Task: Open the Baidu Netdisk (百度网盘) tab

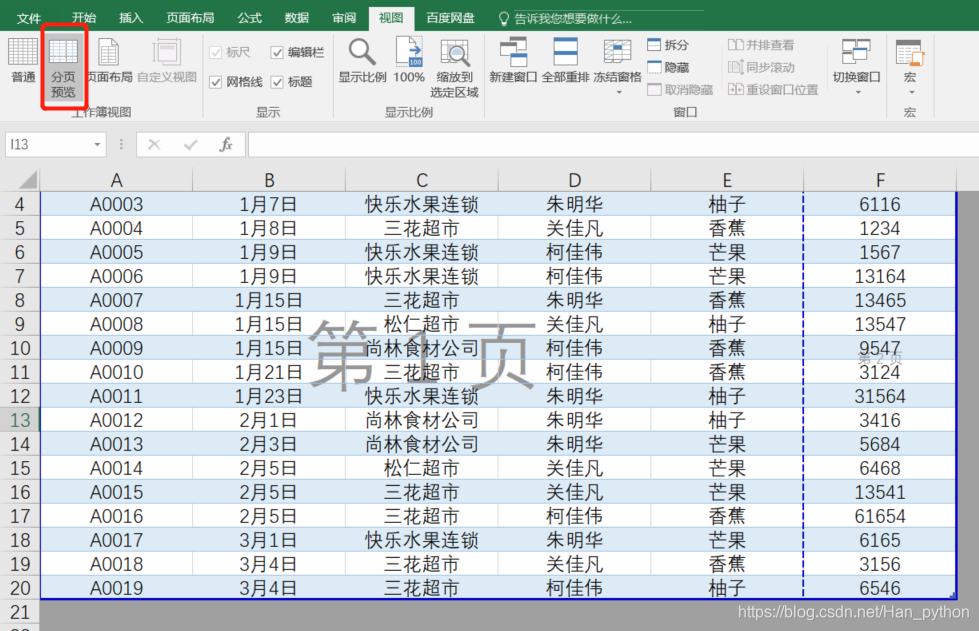Action: pyautogui.click(x=450, y=18)
